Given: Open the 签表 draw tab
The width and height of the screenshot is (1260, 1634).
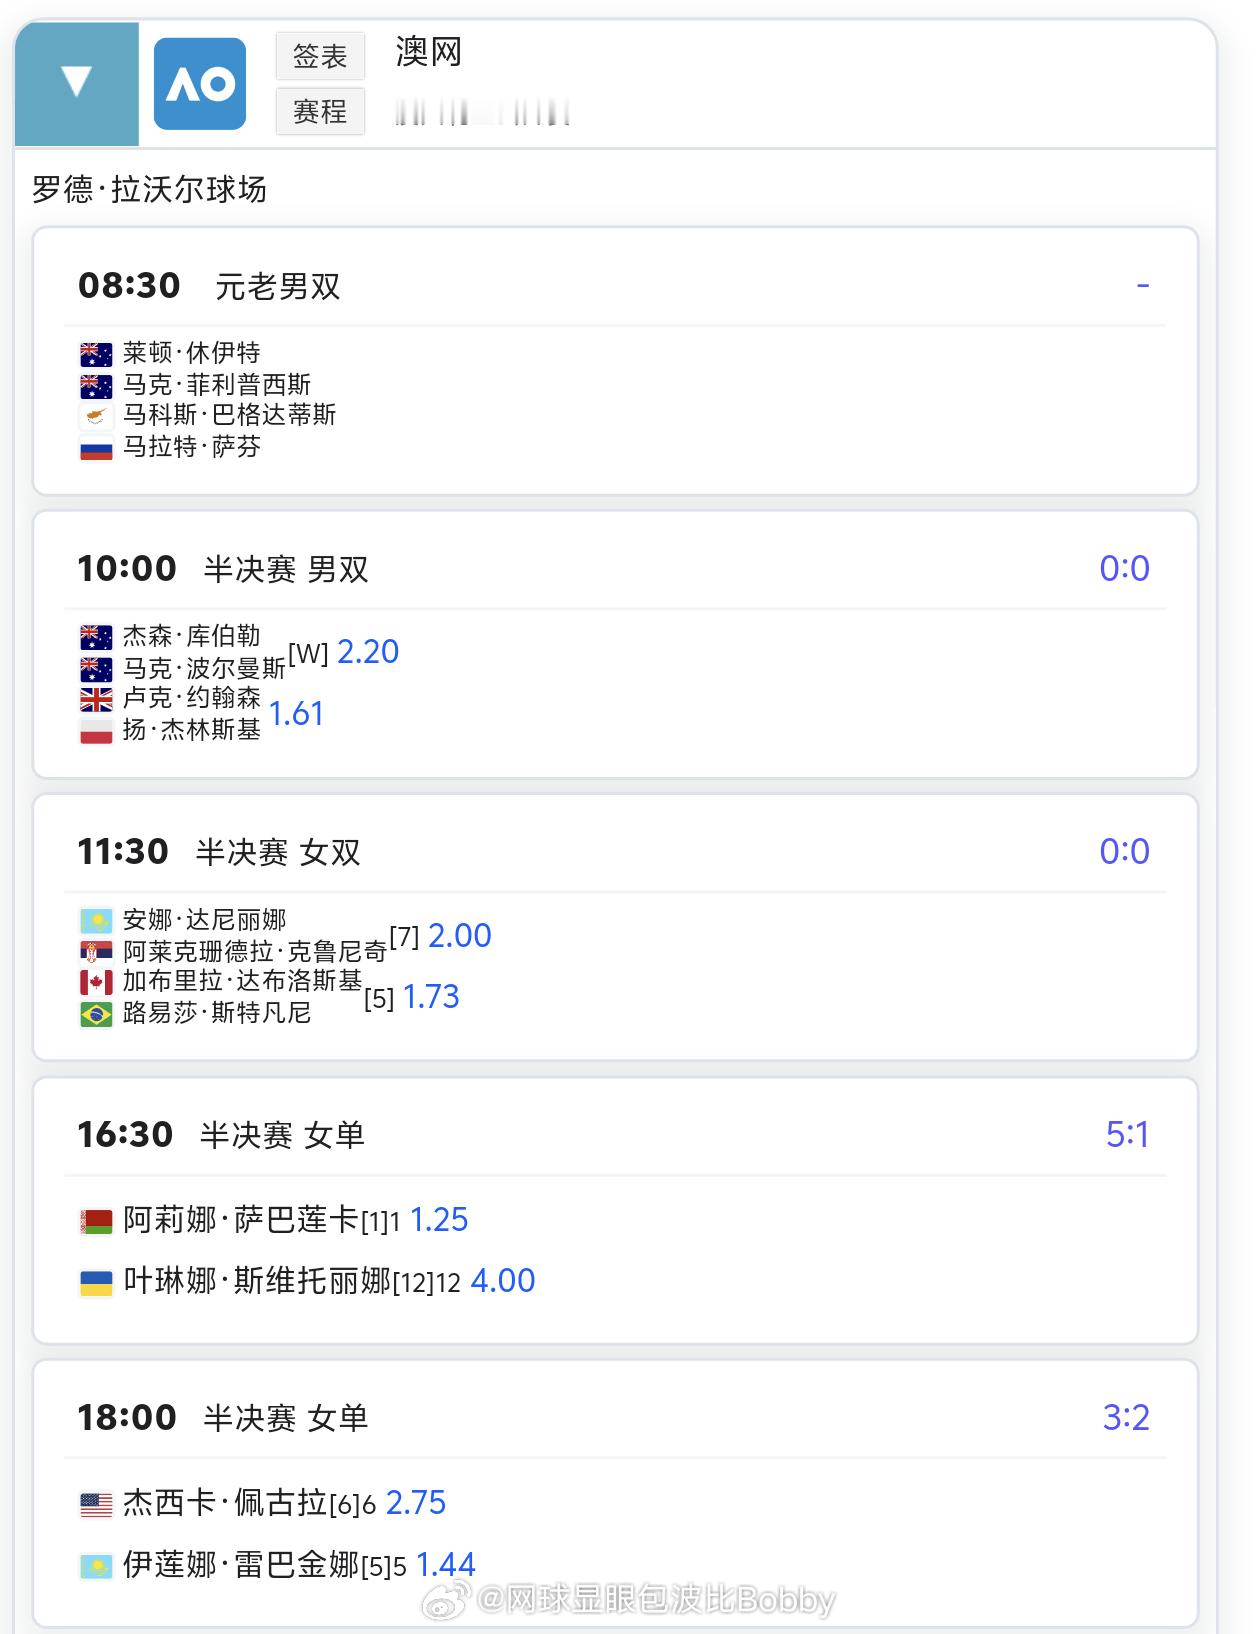Looking at the screenshot, I should tap(320, 56).
